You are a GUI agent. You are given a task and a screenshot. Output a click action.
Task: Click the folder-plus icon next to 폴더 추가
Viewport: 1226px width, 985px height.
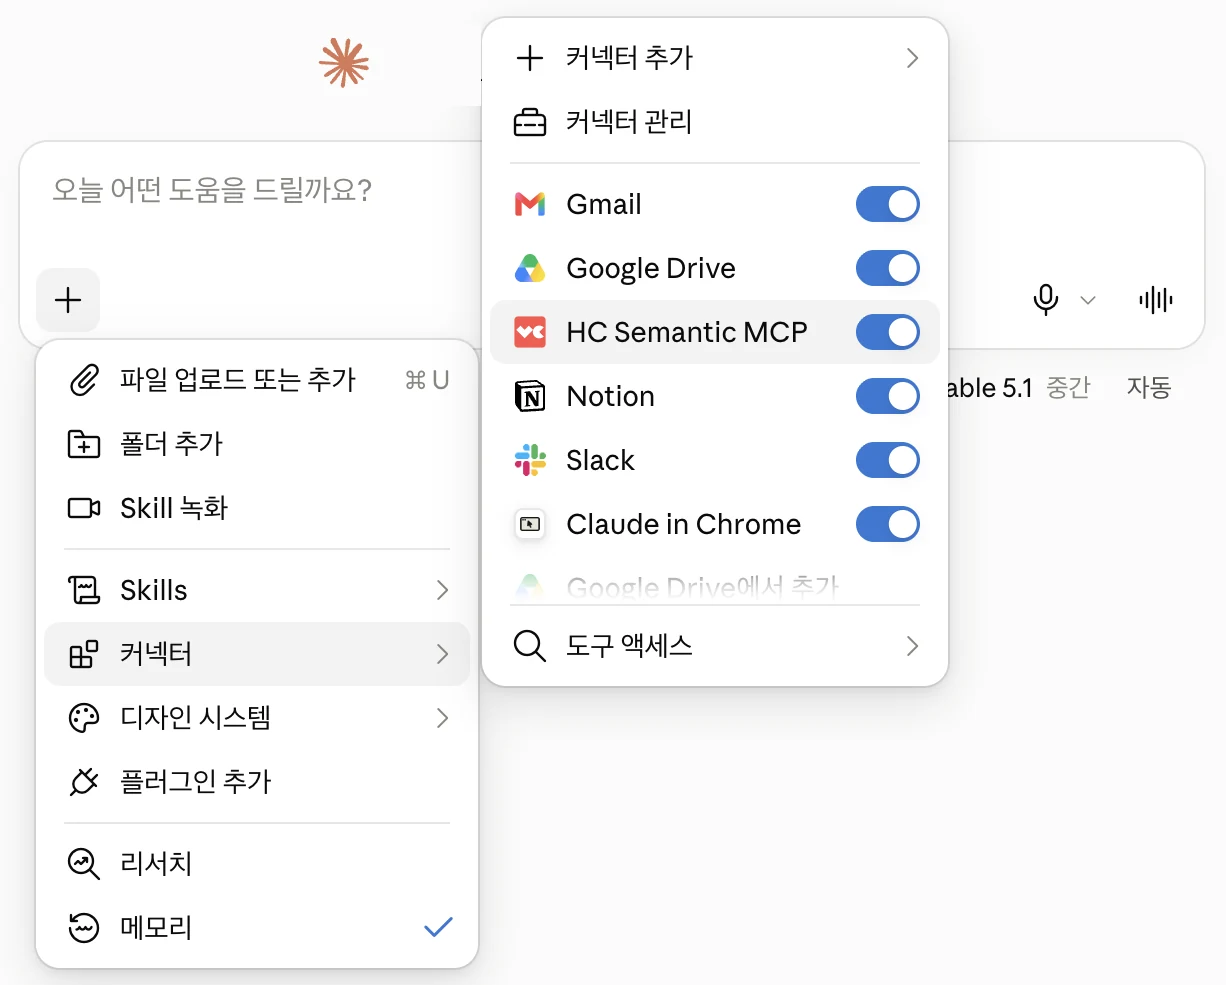pyautogui.click(x=84, y=444)
